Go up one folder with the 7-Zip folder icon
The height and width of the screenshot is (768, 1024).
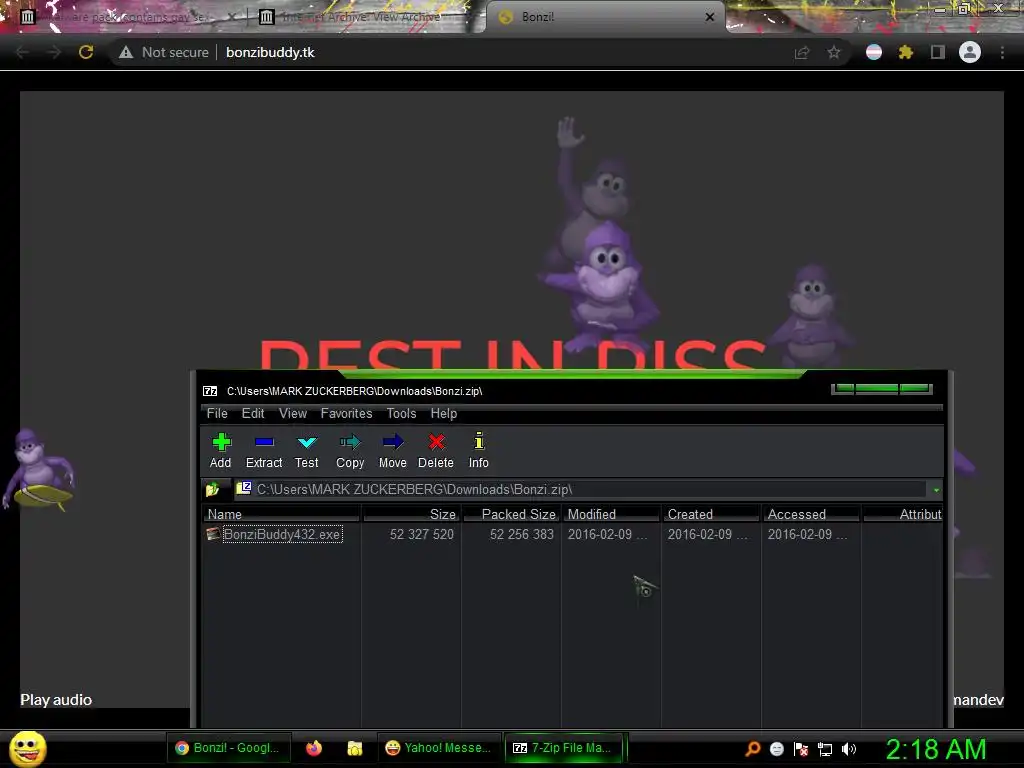click(x=212, y=489)
